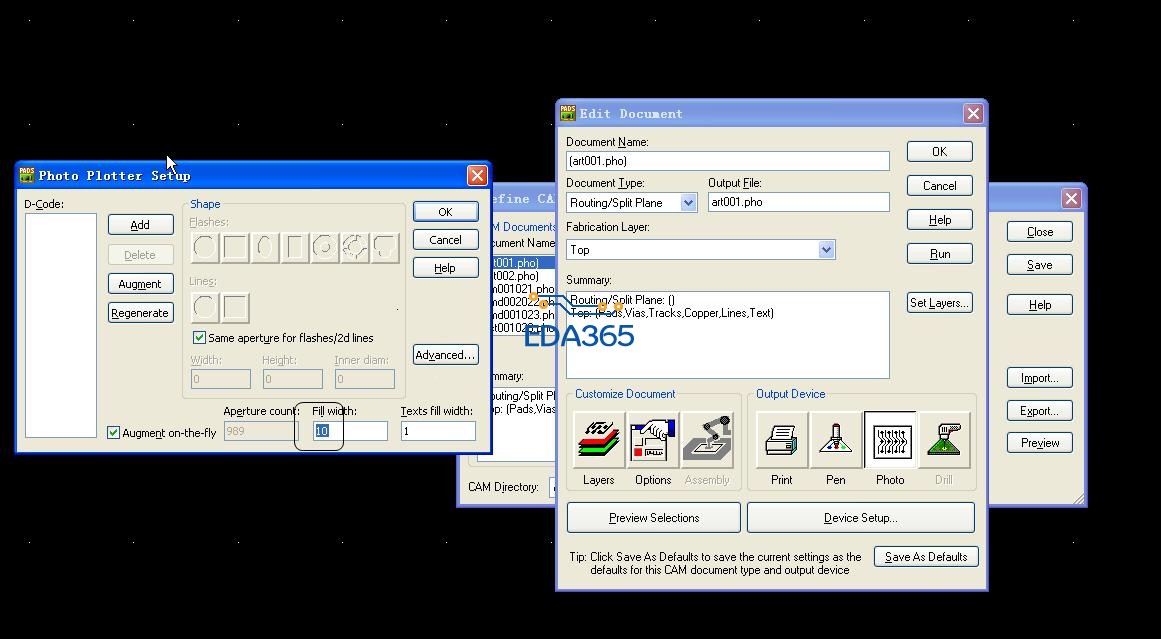Click Save in Define CAM Documents
Viewport: 1161px width, 639px height.
(1040, 265)
